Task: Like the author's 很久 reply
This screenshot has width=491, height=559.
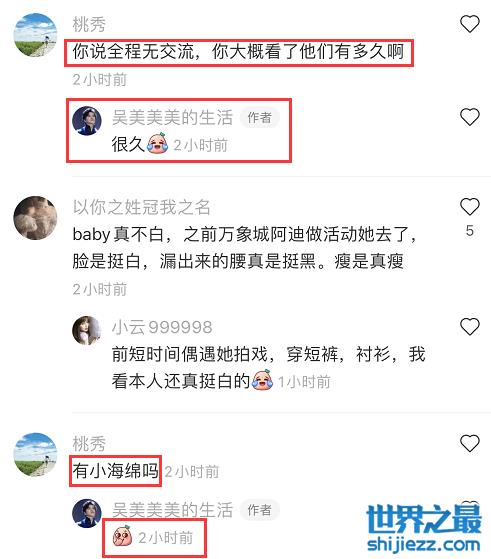Action: pos(470,117)
